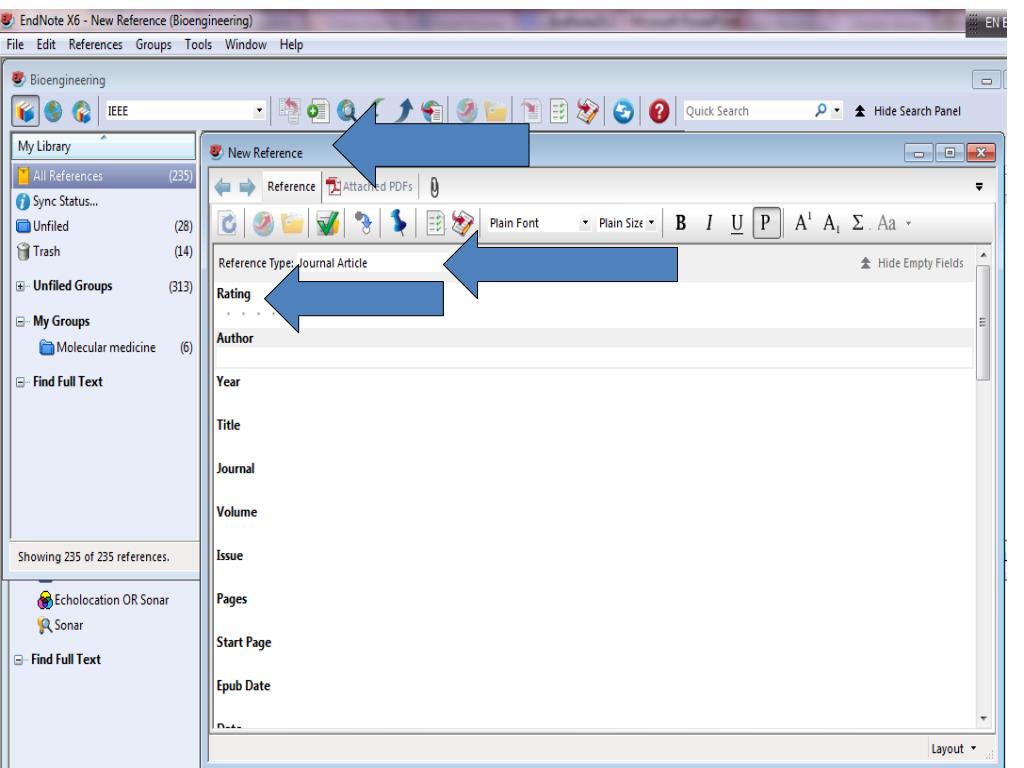Toggle Subscript formatting
Screen dimensions: 1024x768
[x=831, y=223]
